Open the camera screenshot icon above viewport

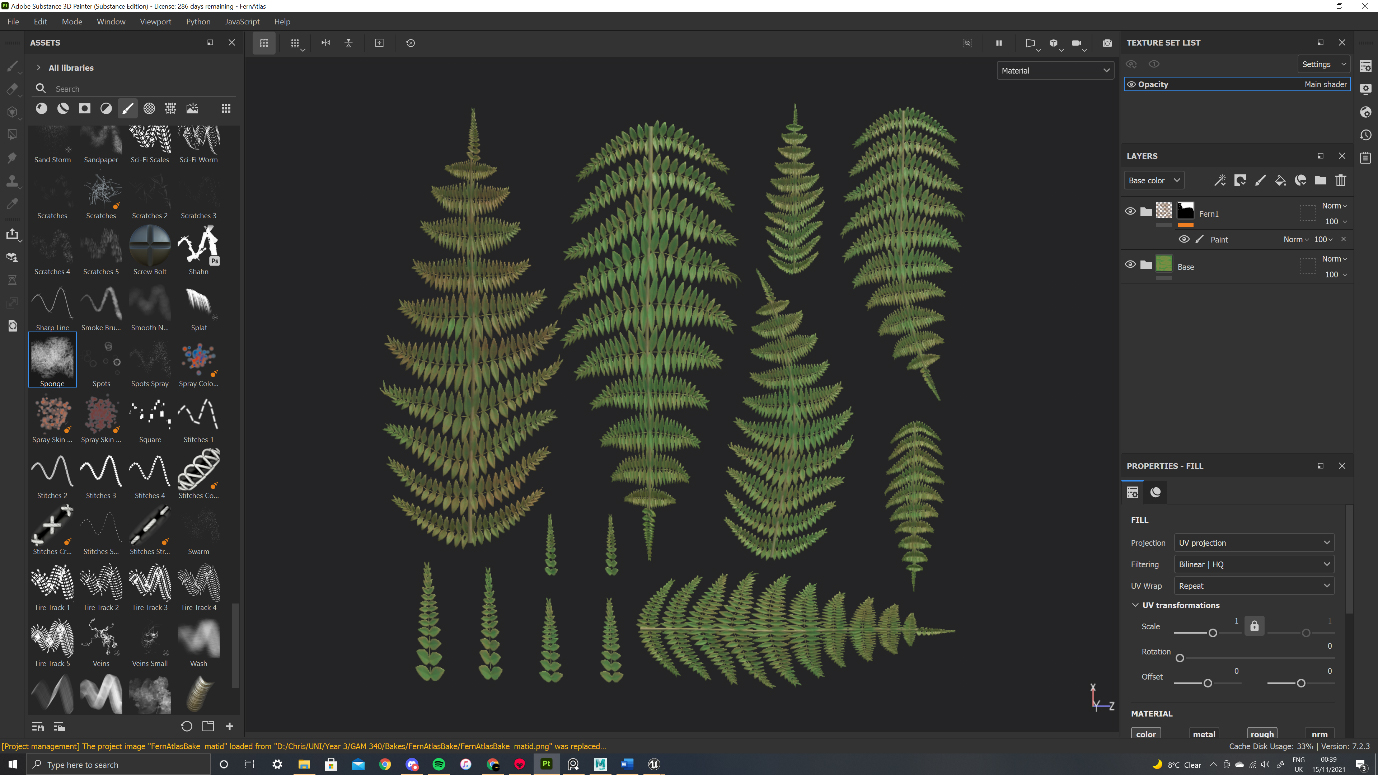(x=1107, y=43)
